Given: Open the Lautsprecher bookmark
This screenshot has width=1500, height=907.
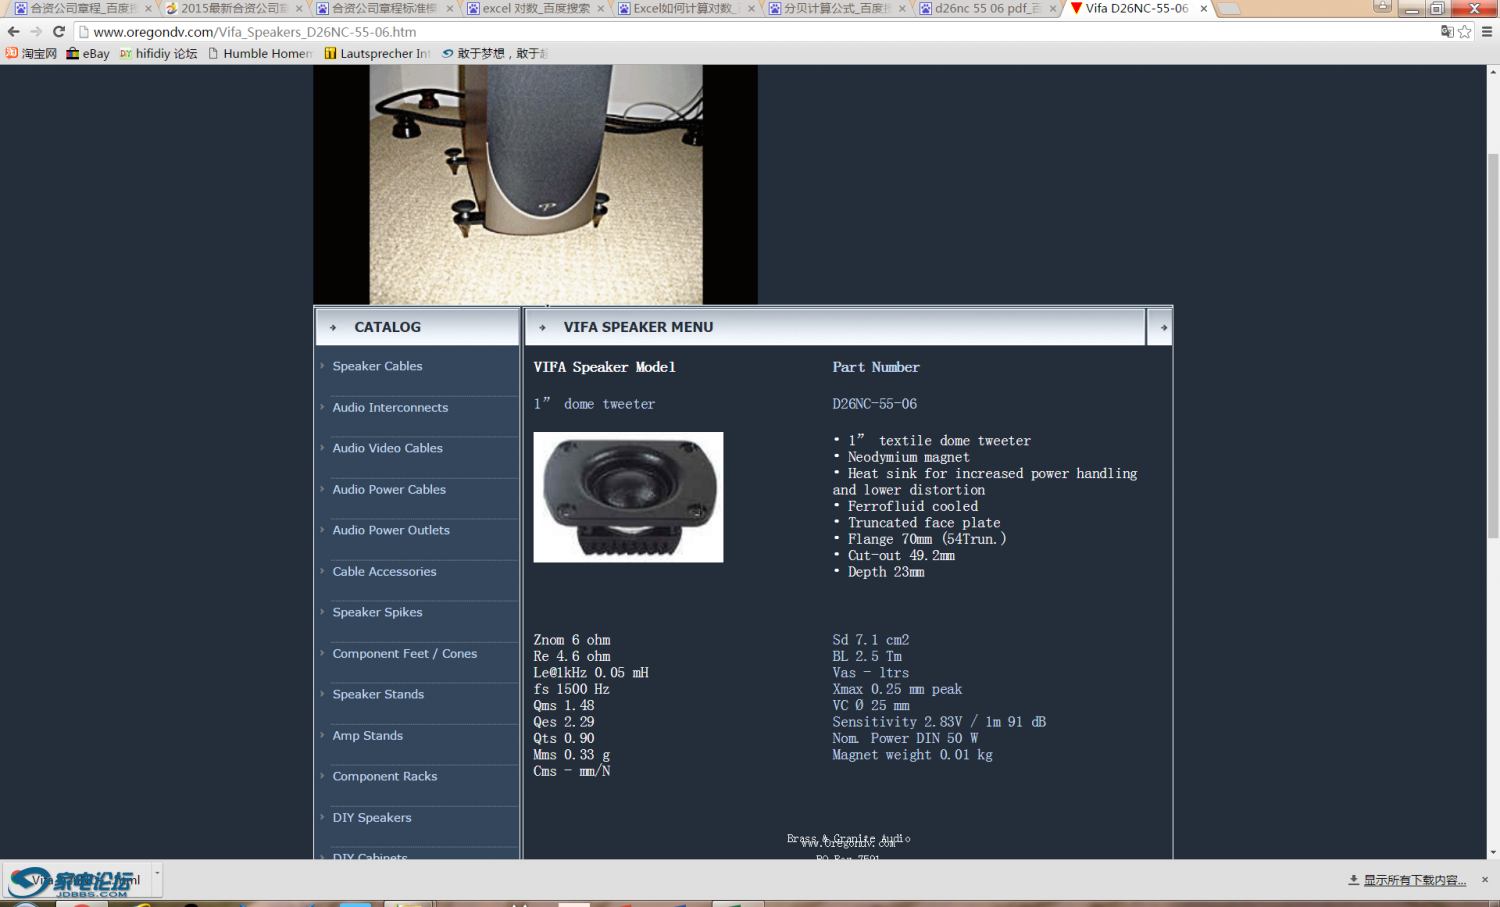Looking at the screenshot, I should pyautogui.click(x=377, y=53).
